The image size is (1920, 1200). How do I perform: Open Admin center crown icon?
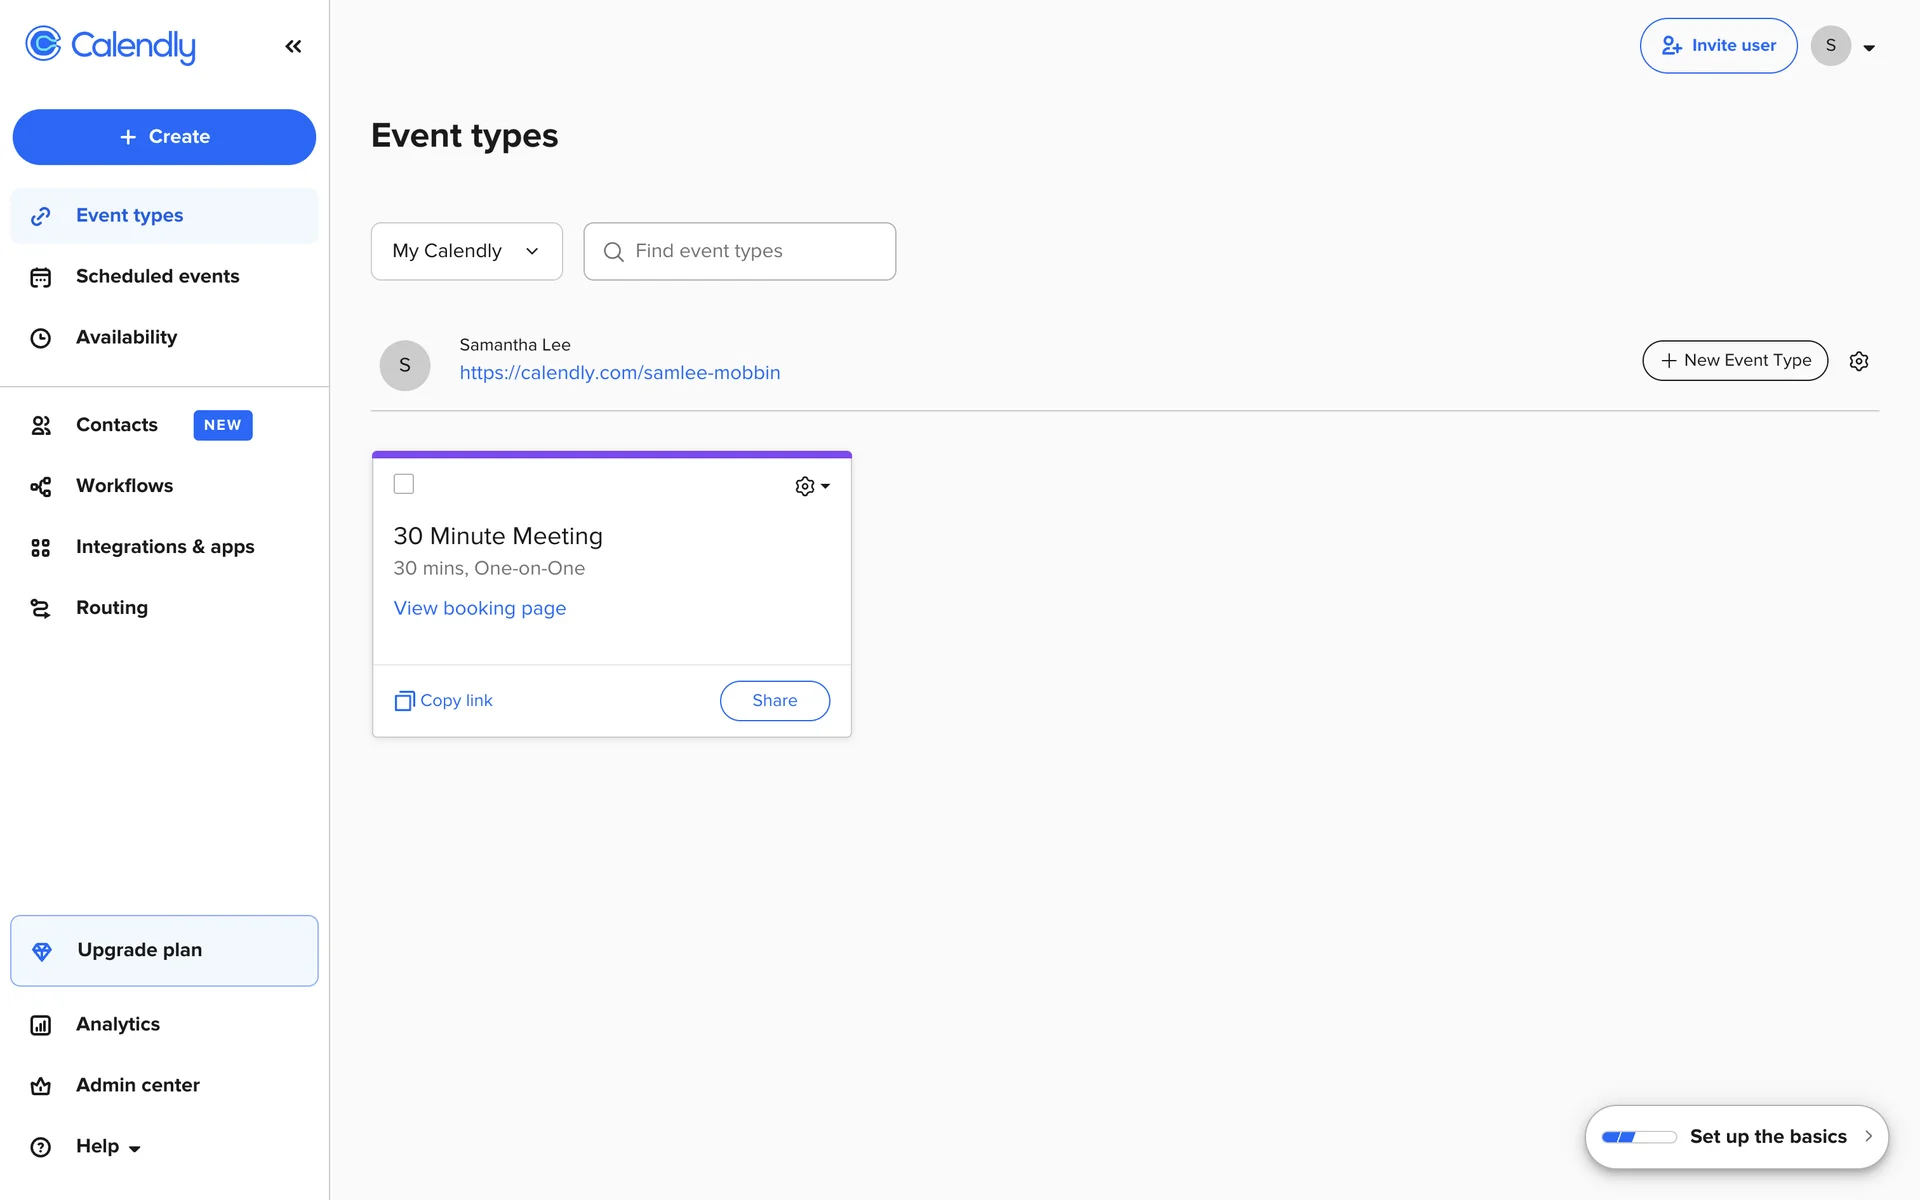click(x=41, y=1086)
